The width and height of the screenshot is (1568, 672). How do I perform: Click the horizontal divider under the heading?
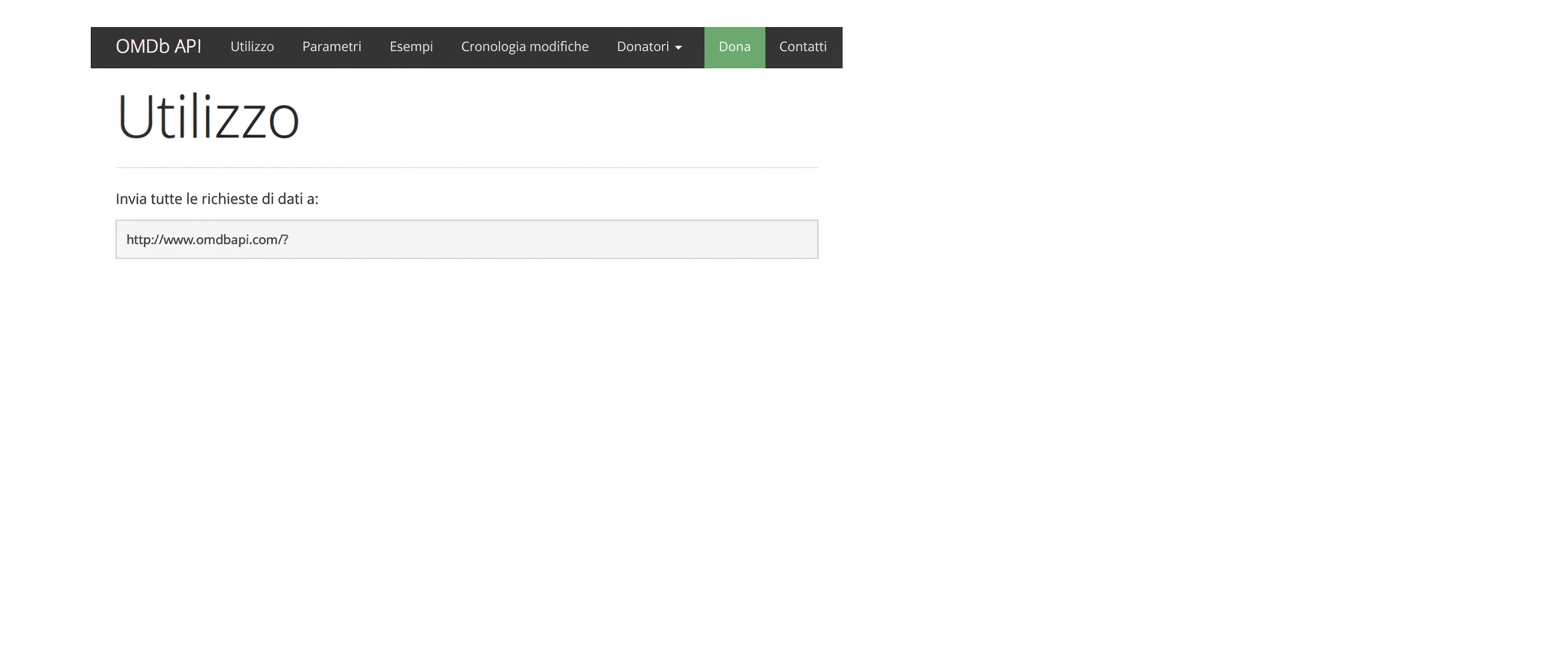[x=466, y=167]
